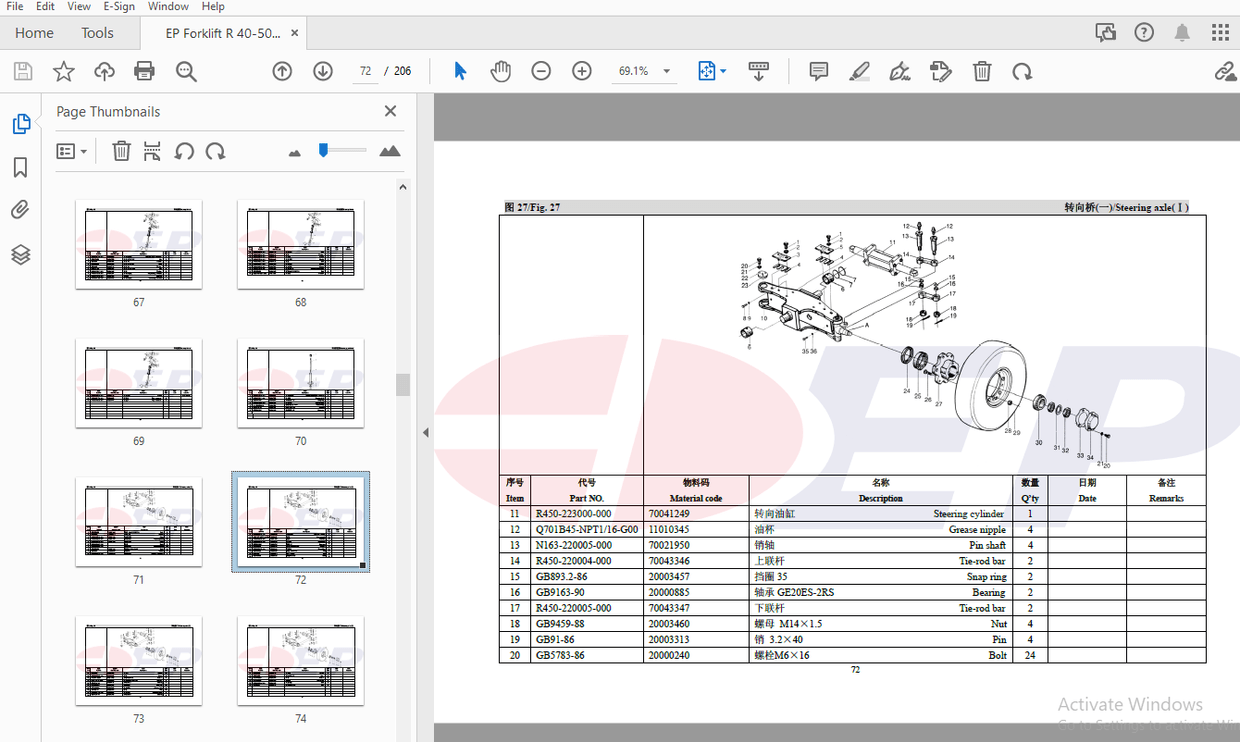This screenshot has width=1240, height=742.
Task: Open the Sign document pen icon
Action: click(899, 71)
